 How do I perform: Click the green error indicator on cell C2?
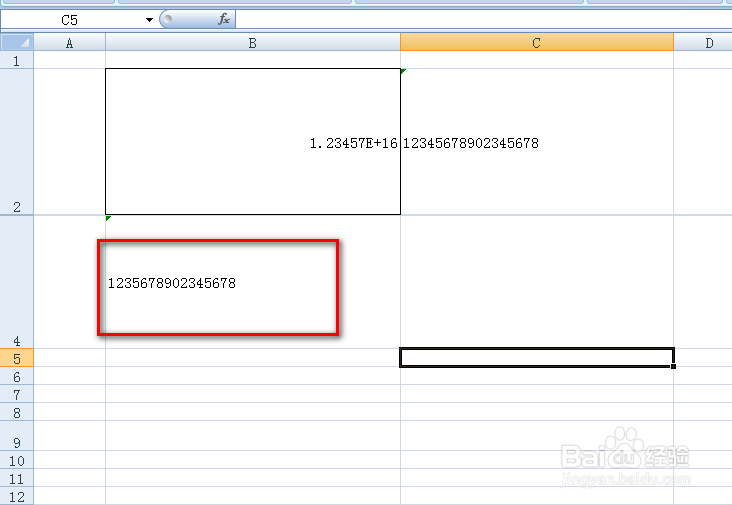403,71
